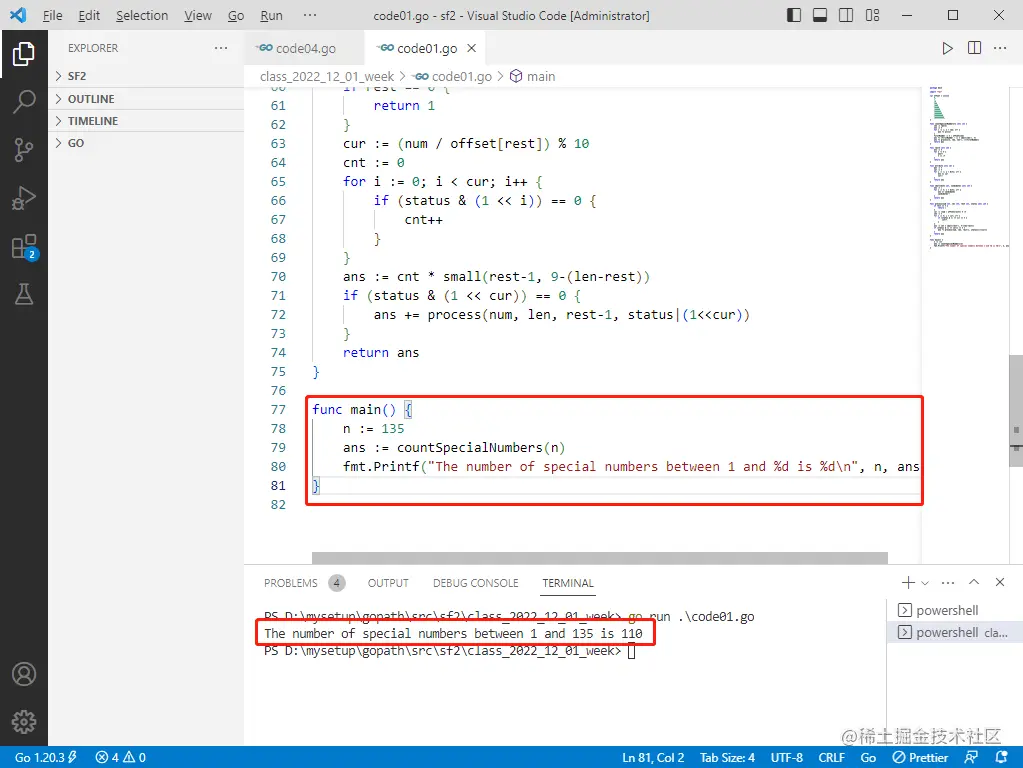This screenshot has width=1023, height=768.
Task: Switch to PROBLEMS panel tab
Action: pyautogui.click(x=303, y=583)
